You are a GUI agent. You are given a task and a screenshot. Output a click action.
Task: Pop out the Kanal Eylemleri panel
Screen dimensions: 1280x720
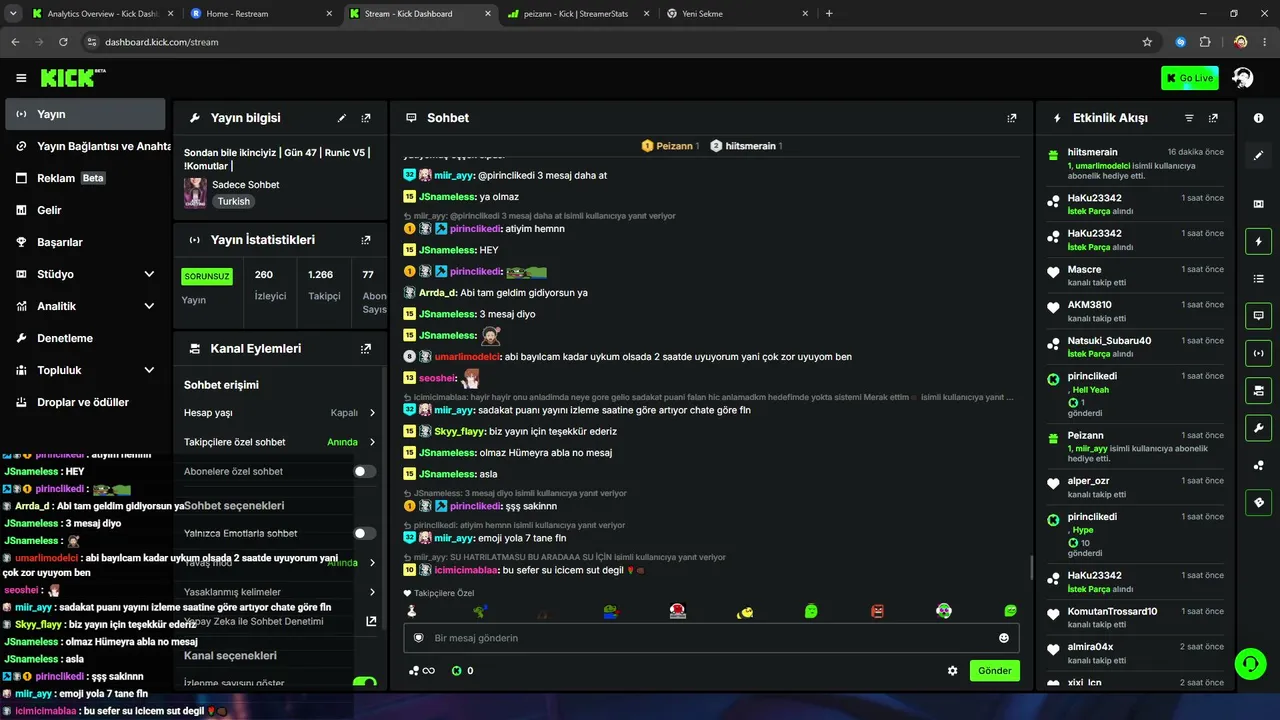(366, 349)
